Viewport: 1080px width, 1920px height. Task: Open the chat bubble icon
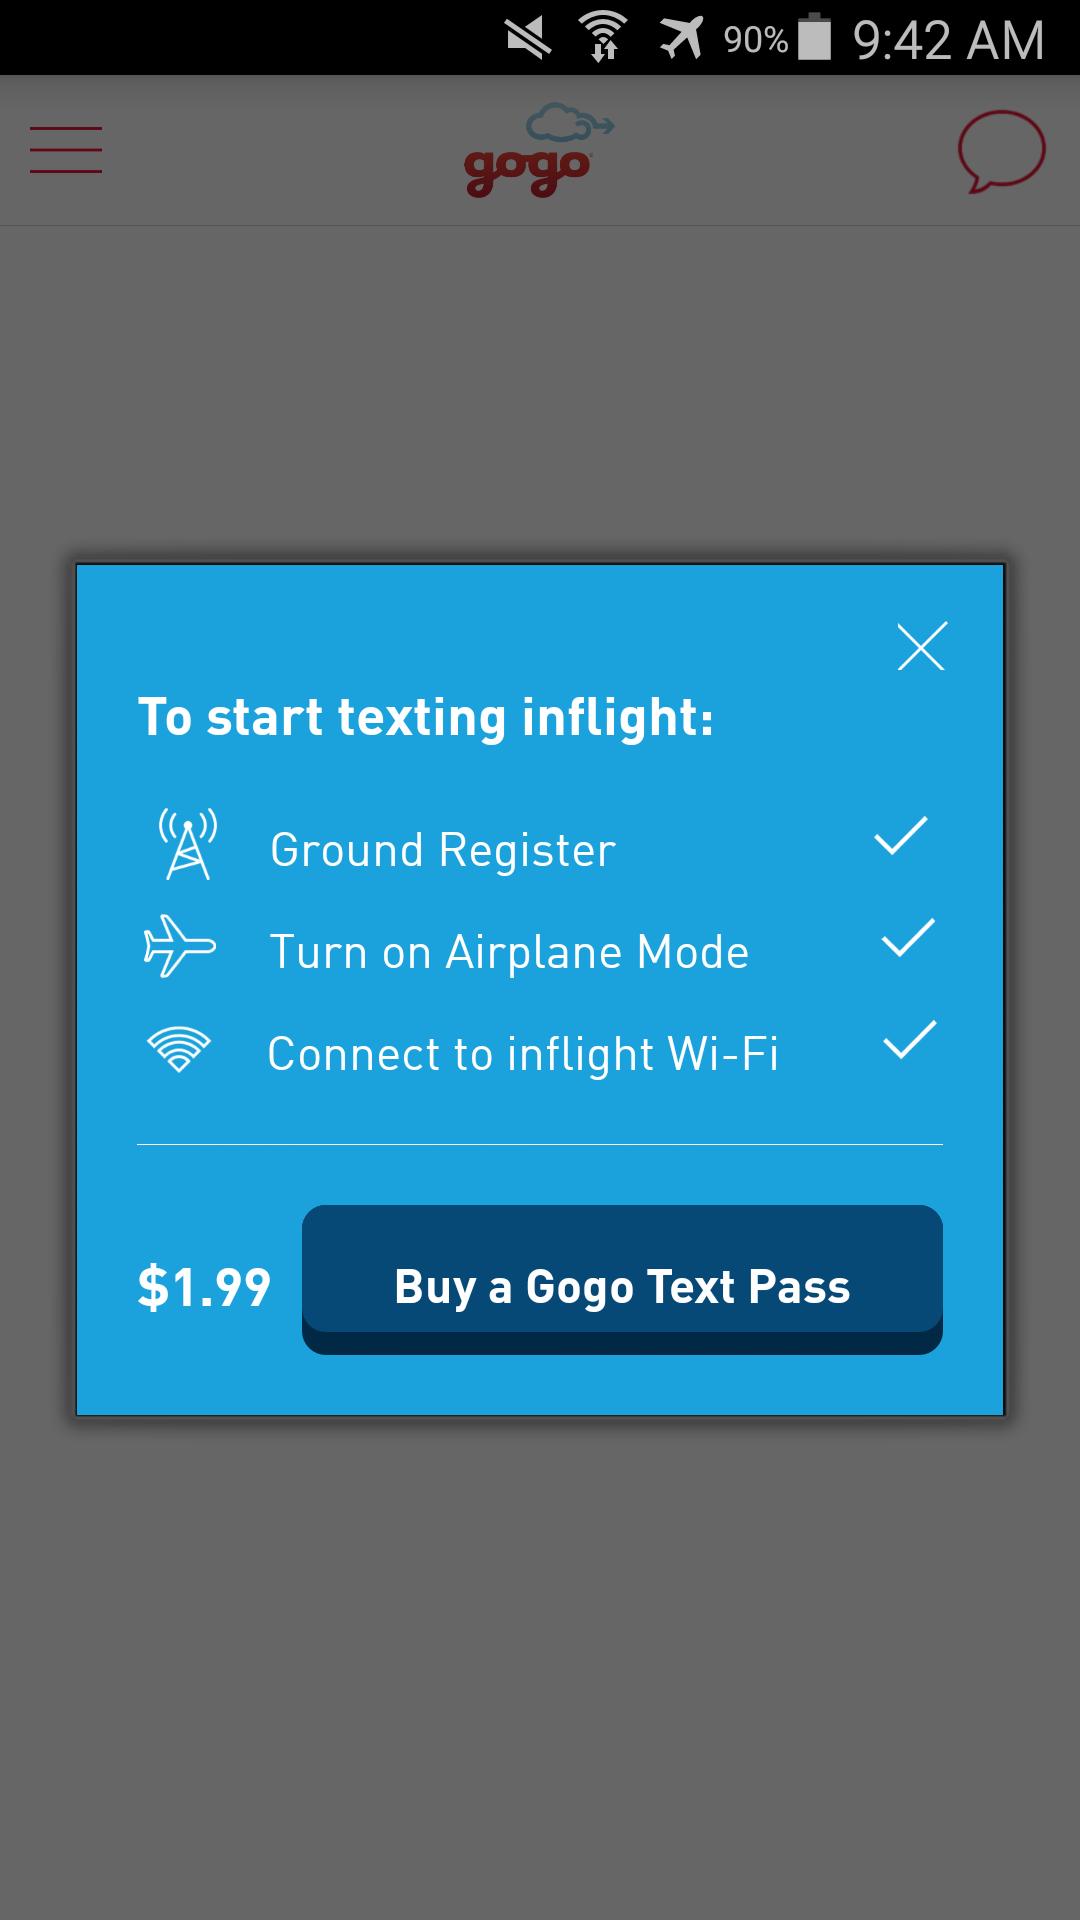click(1001, 151)
